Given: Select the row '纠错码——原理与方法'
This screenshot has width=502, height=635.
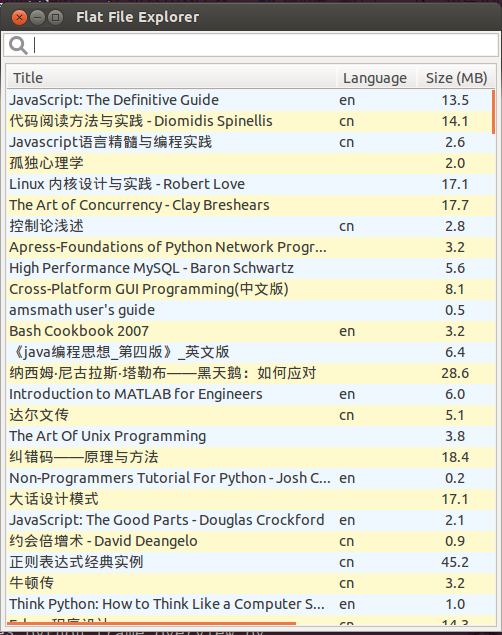Looking at the screenshot, I should pos(251,457).
